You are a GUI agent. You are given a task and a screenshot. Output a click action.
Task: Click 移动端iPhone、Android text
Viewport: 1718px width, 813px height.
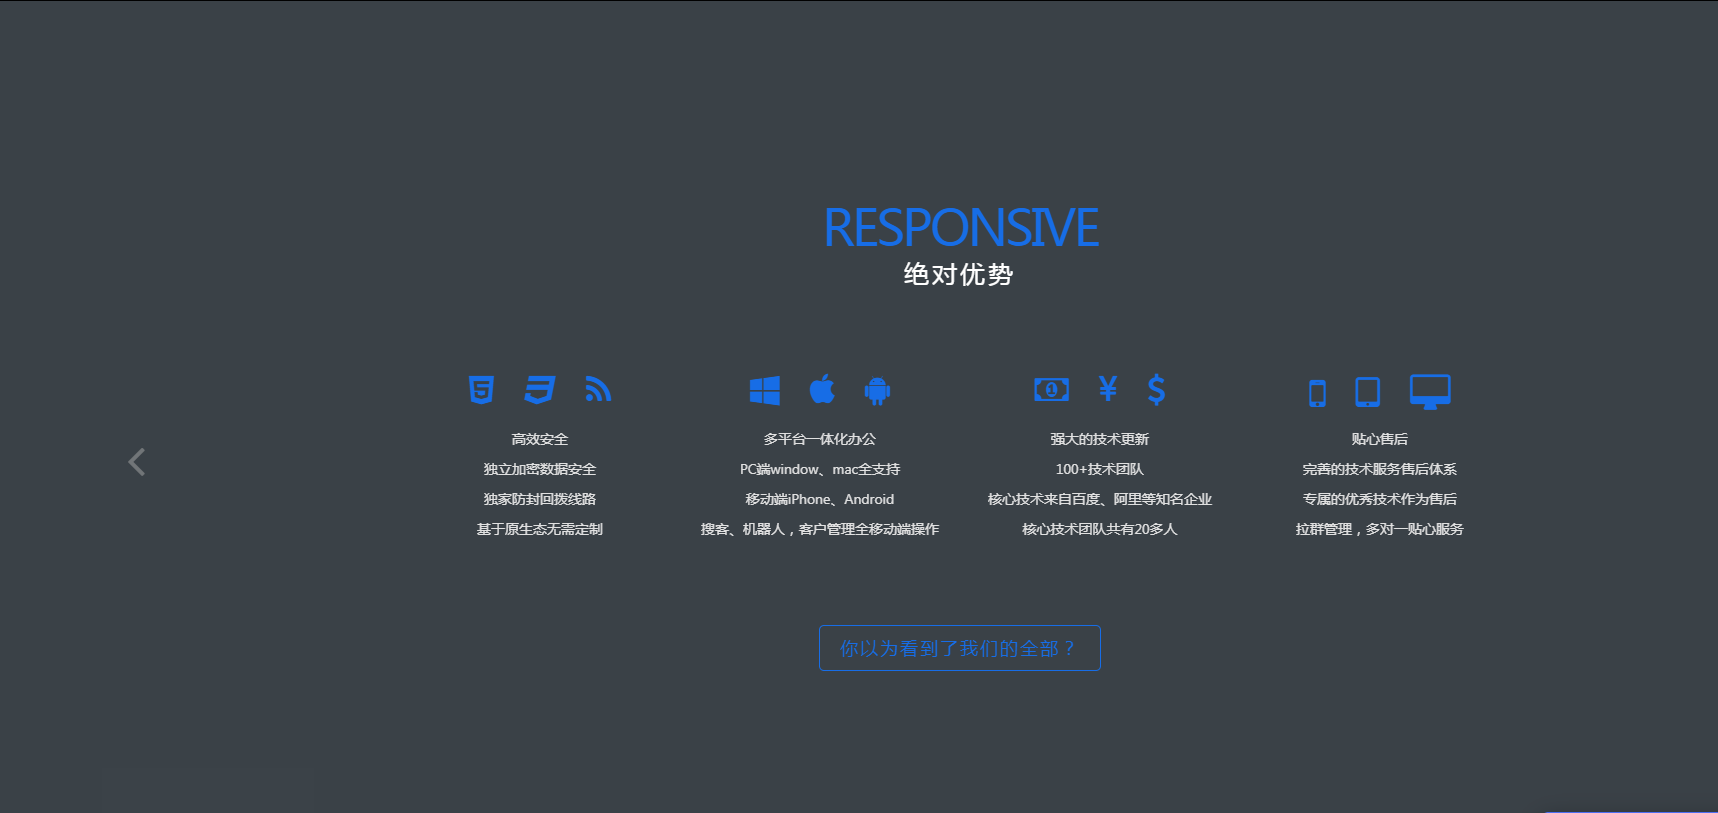820,499
